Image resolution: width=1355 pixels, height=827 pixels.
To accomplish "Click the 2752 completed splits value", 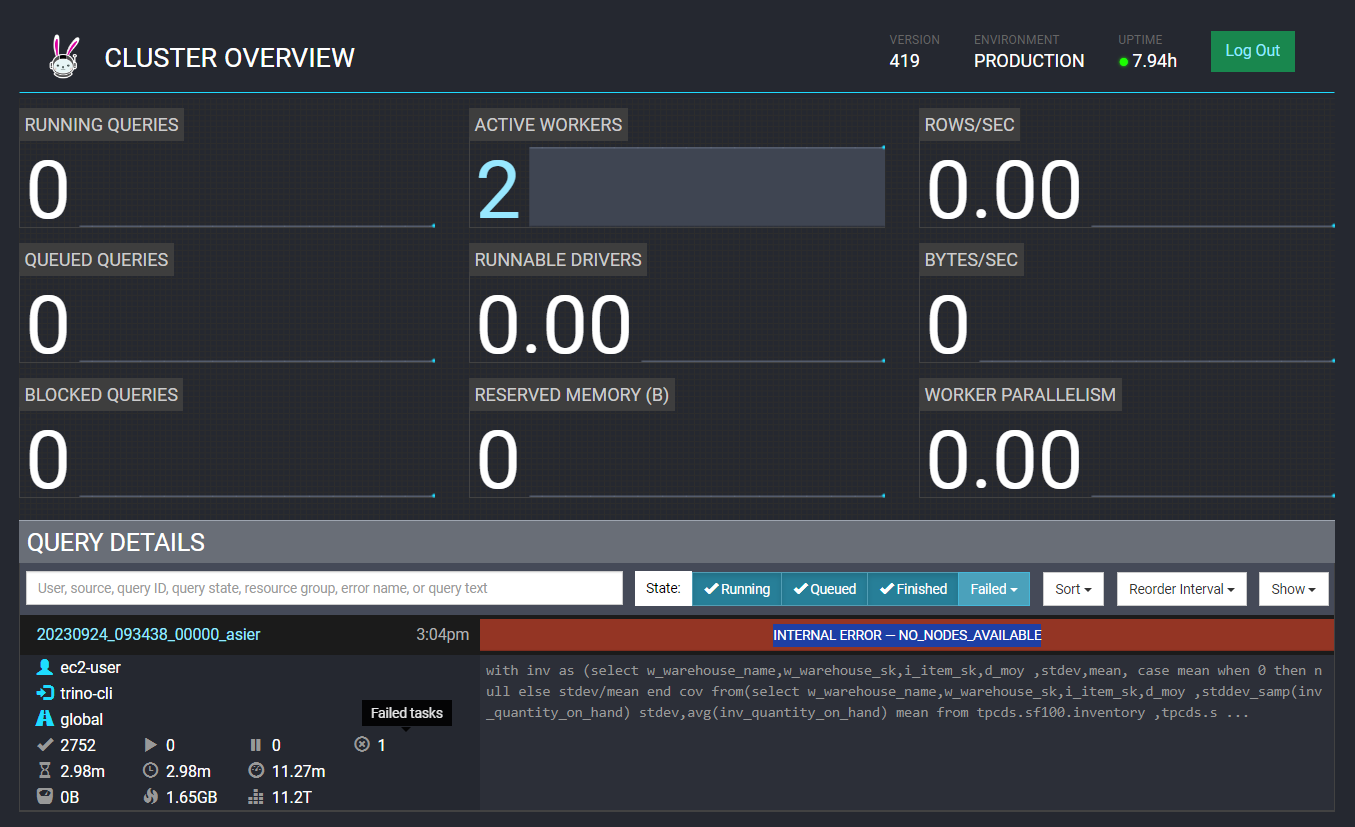I will 78,745.
